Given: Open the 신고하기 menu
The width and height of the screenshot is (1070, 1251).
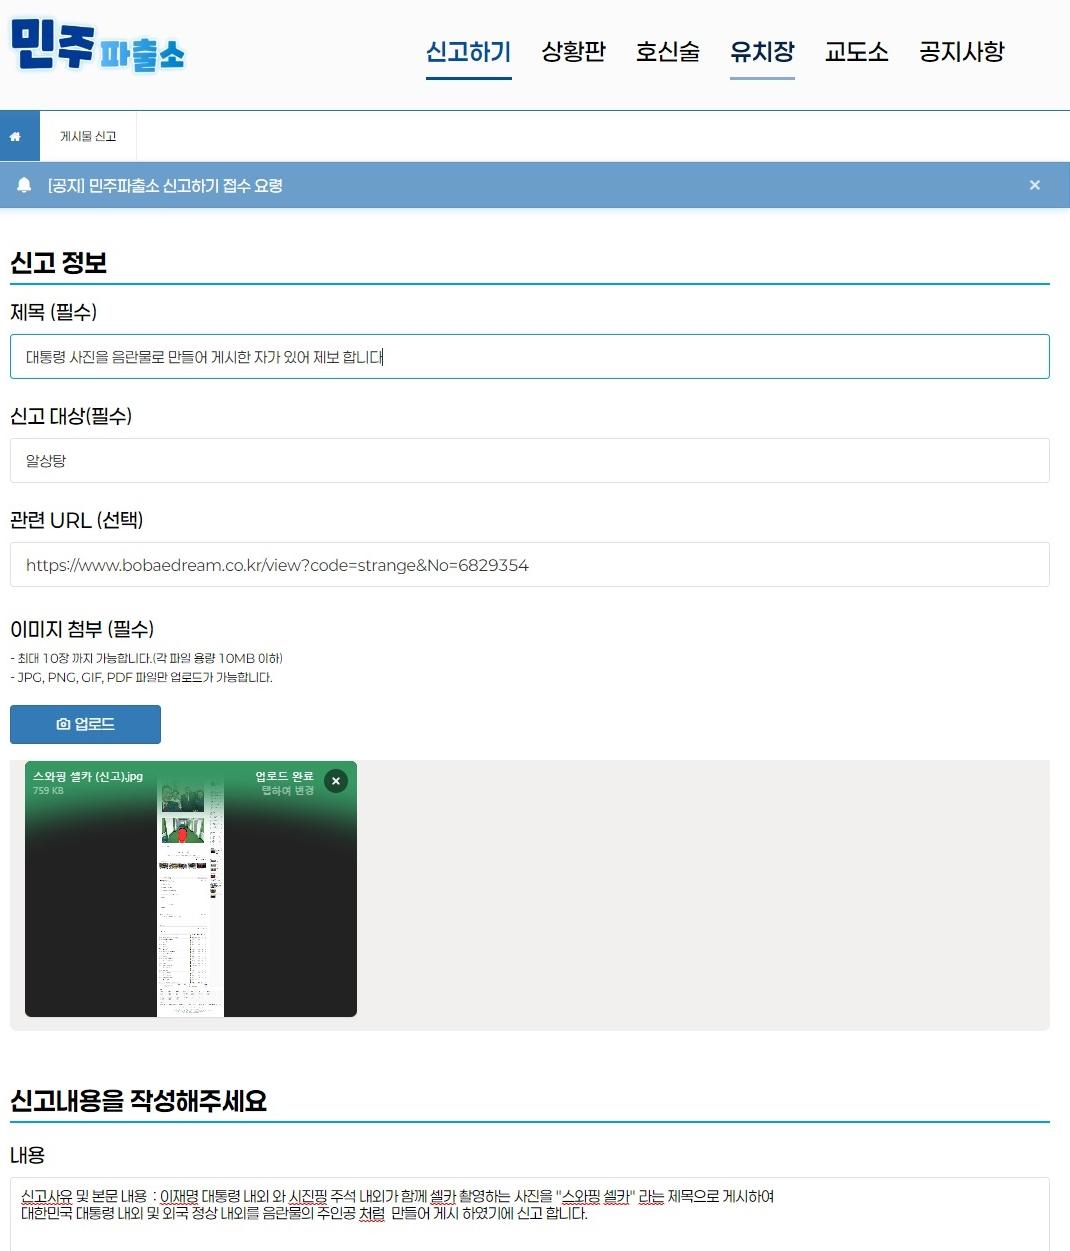Looking at the screenshot, I should pos(468,52).
